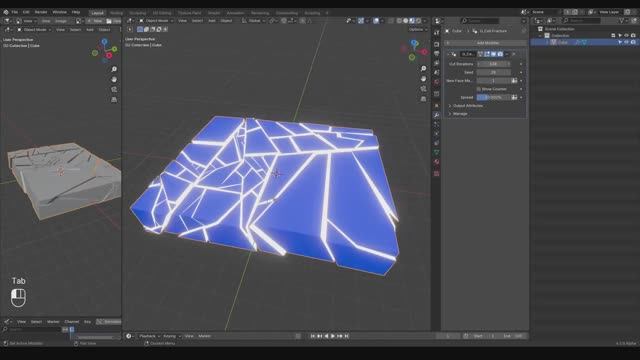Click the outliner search field
The height and width of the screenshot is (360, 640).
582,20
